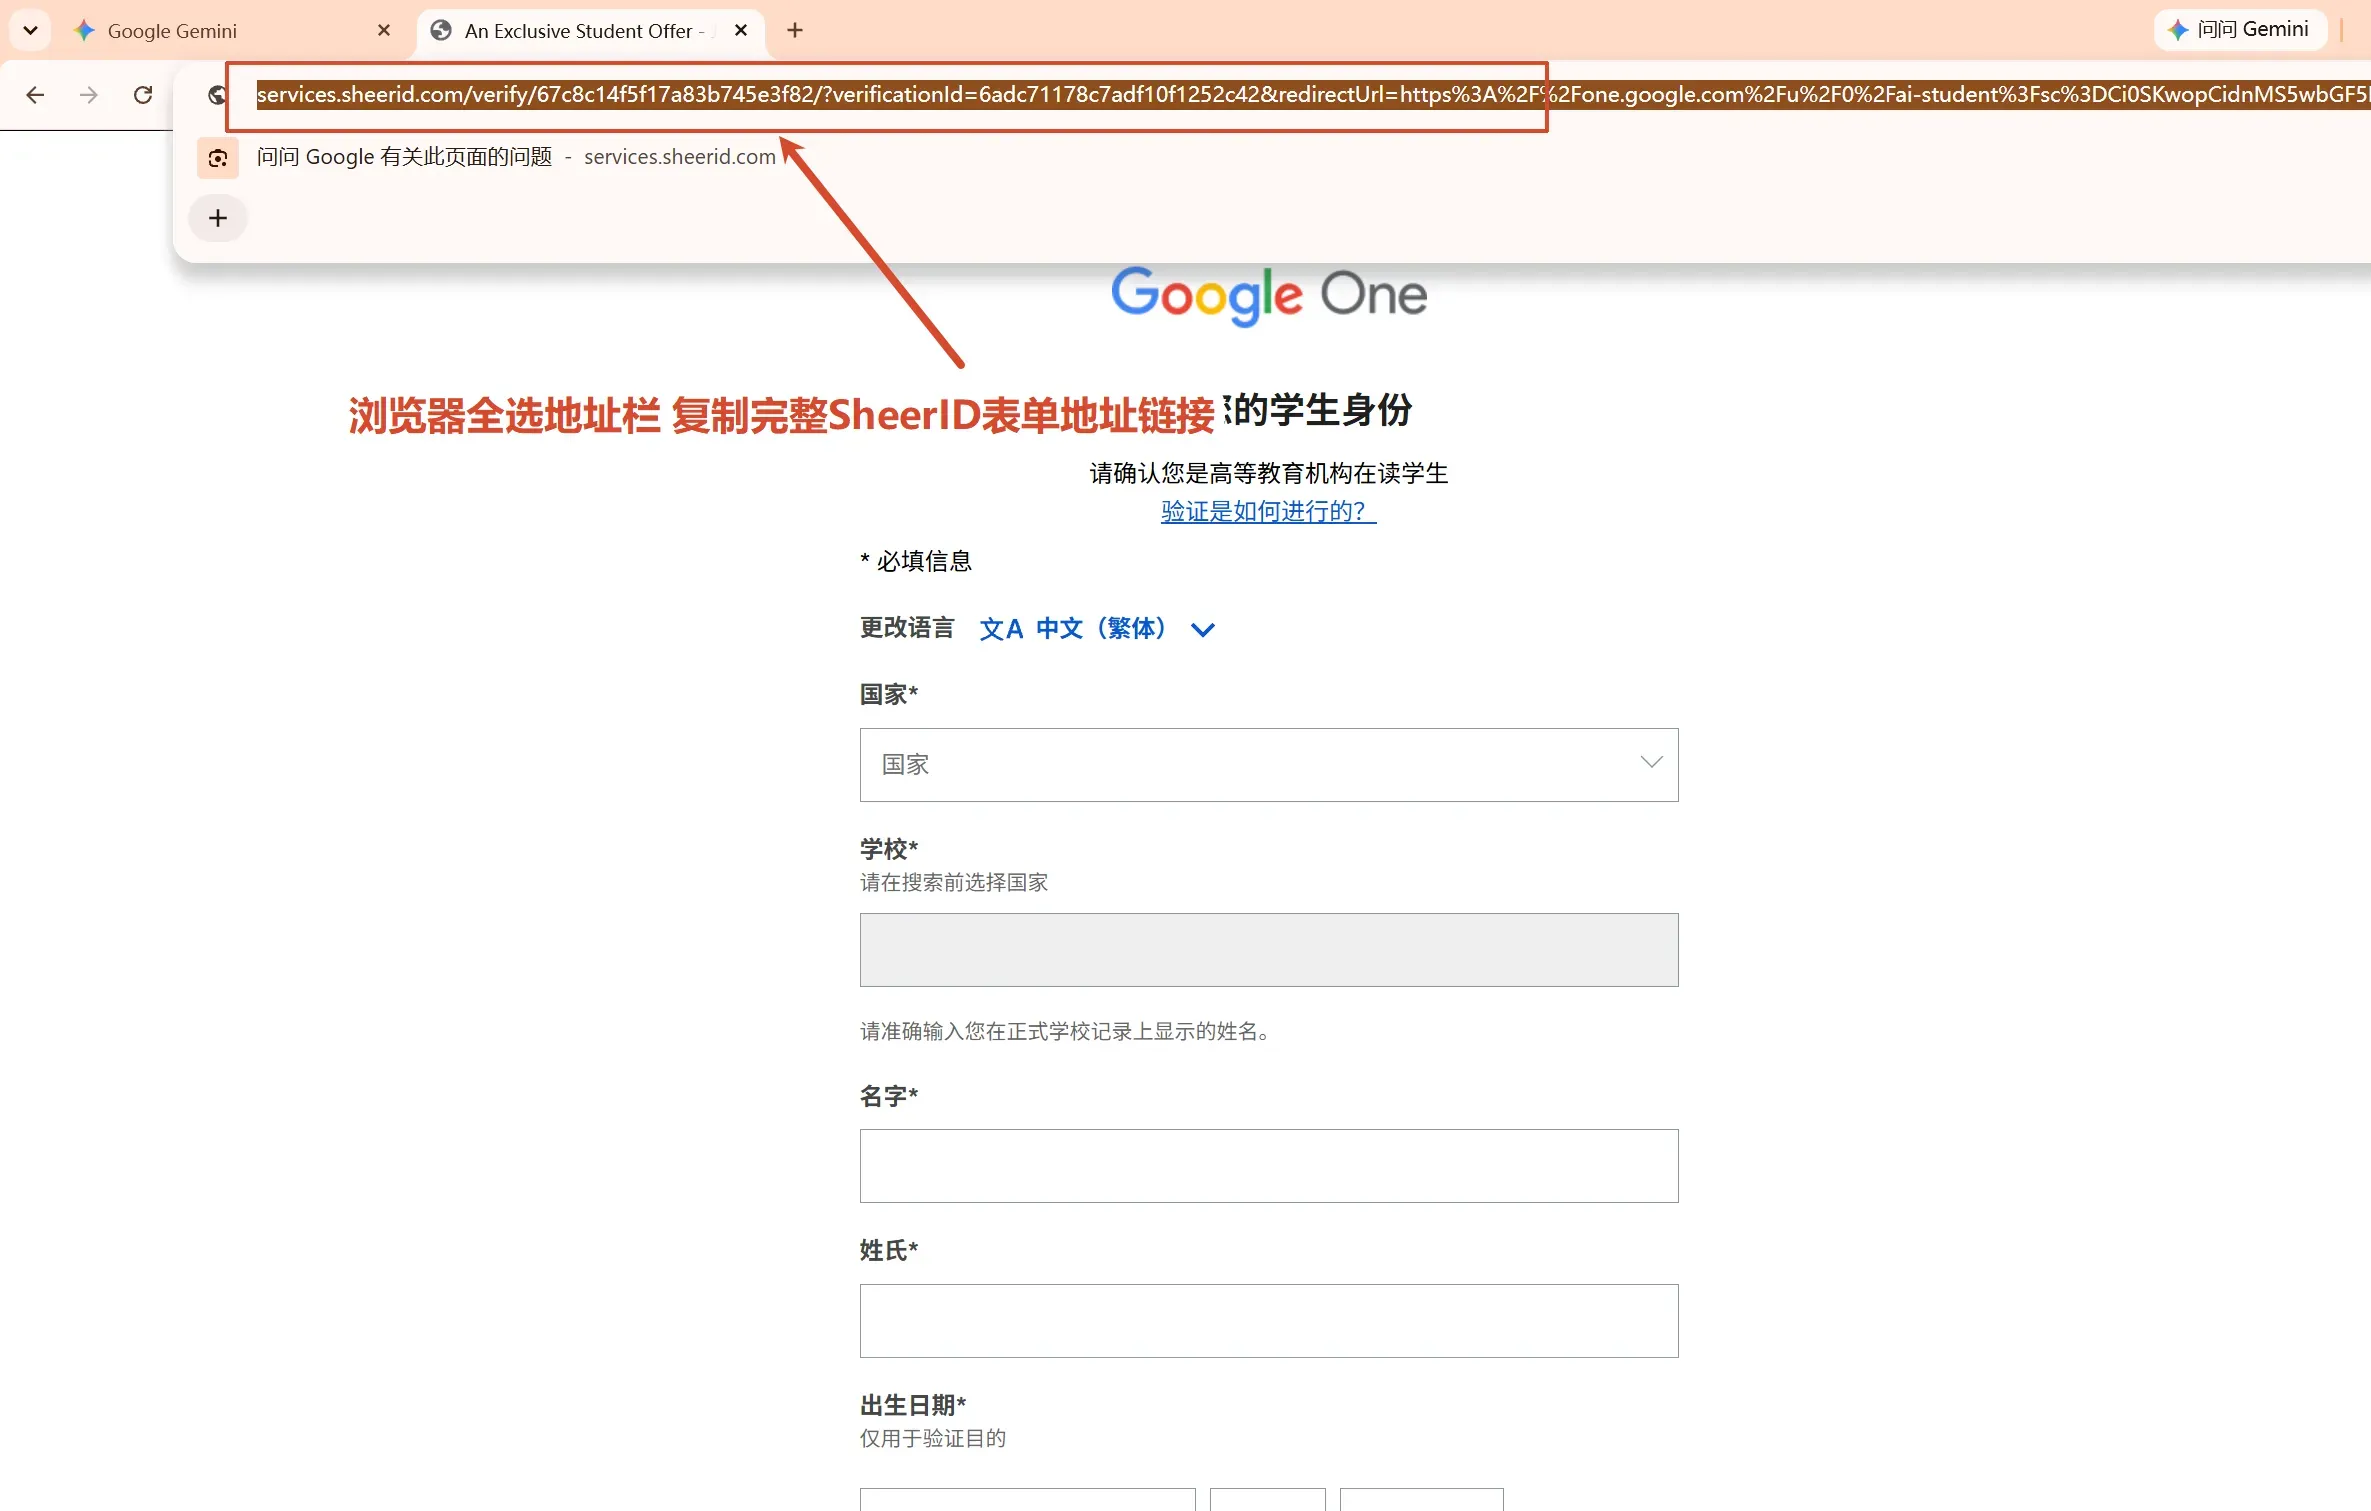The image size is (2371, 1511).
Task: Close the Google Gemini tab
Action: 384,30
